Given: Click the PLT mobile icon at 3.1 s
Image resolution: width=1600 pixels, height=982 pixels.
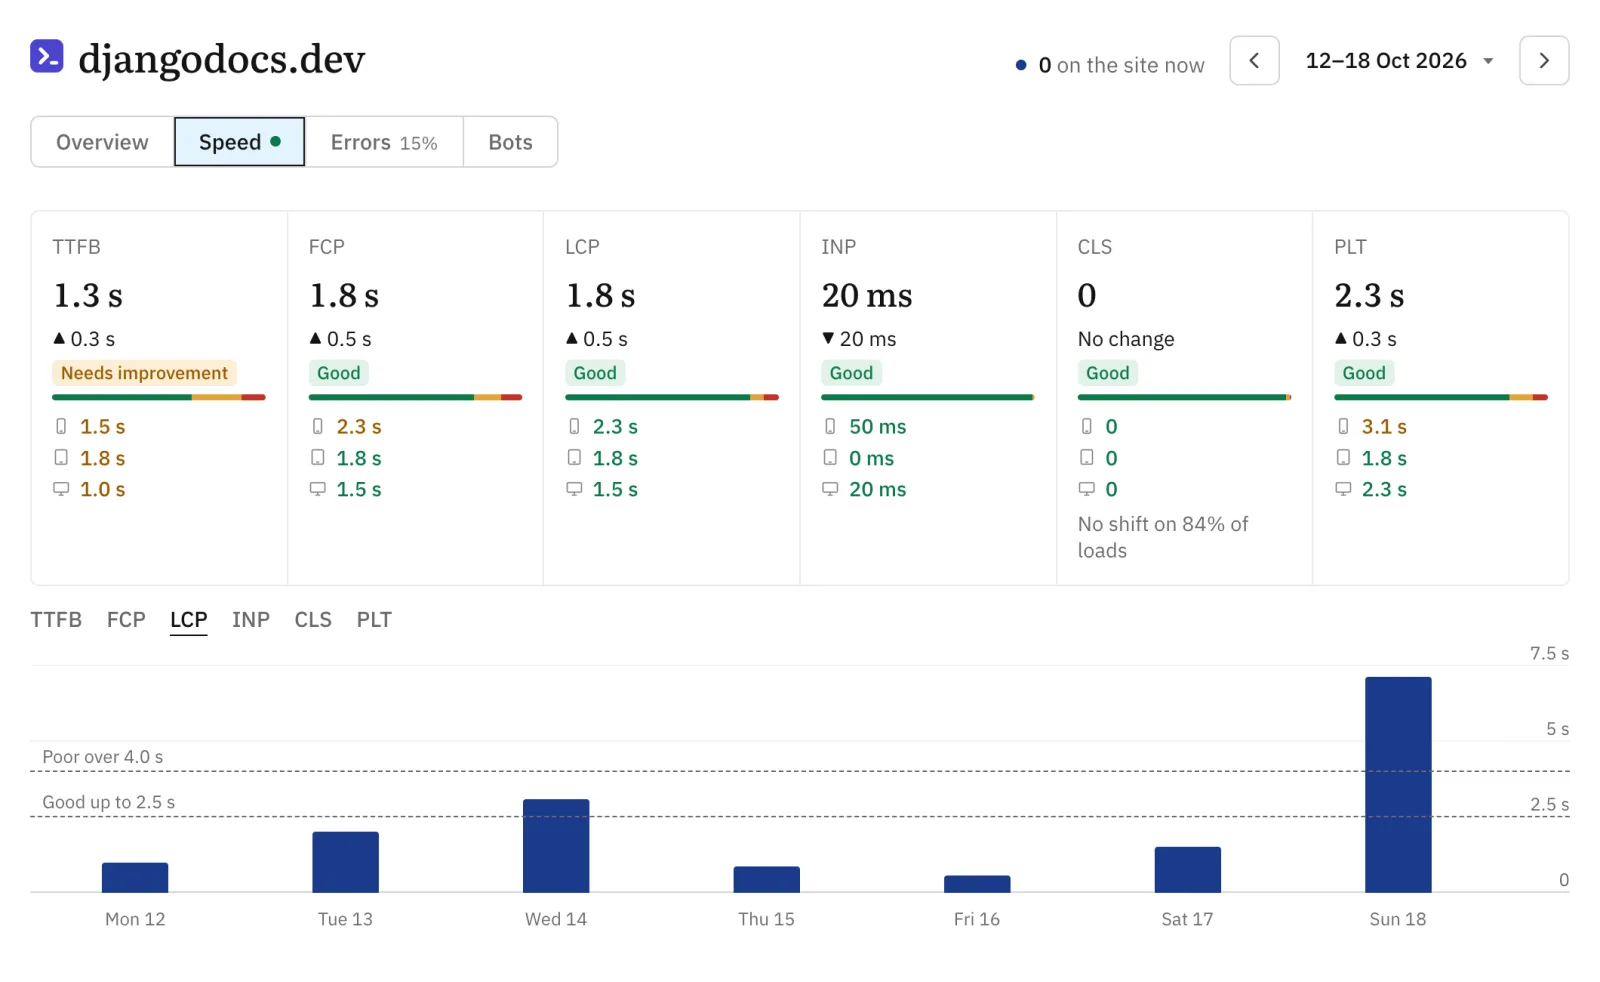Looking at the screenshot, I should (1343, 426).
